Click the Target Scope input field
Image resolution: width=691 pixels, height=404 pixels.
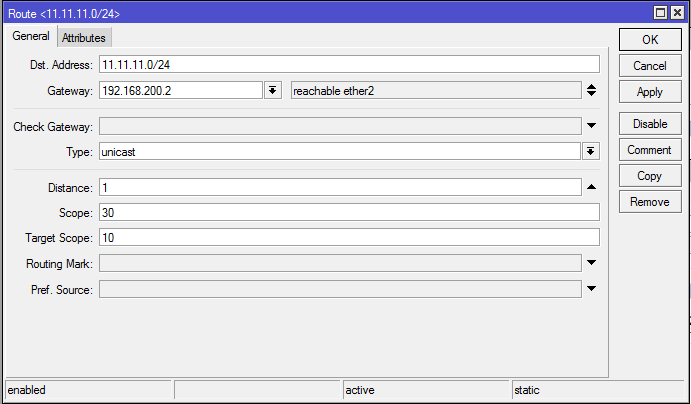tap(348, 238)
